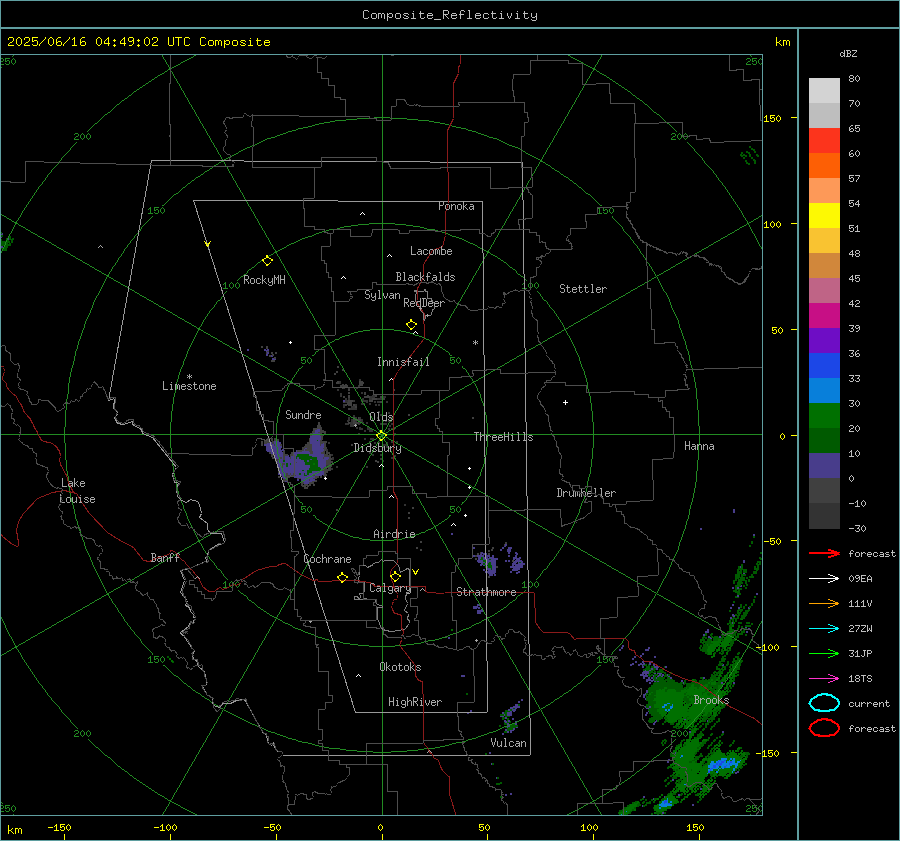Click the yellow diamond marker near RockyMH
The image size is (900, 841).
pyautogui.click(x=267, y=261)
